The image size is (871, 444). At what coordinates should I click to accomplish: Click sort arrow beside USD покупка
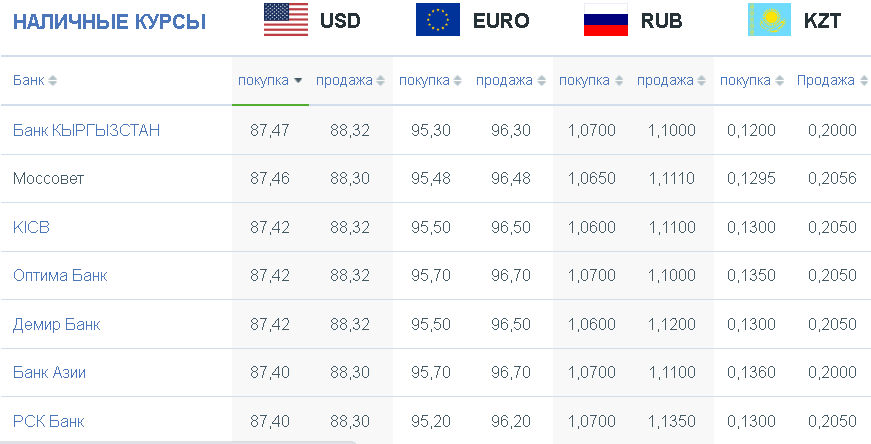point(298,81)
